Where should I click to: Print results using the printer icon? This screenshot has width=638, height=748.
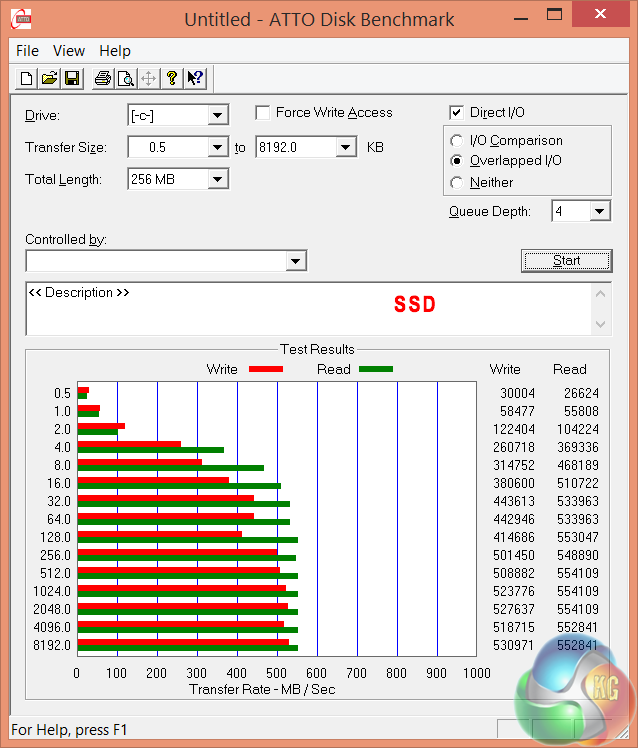point(103,78)
